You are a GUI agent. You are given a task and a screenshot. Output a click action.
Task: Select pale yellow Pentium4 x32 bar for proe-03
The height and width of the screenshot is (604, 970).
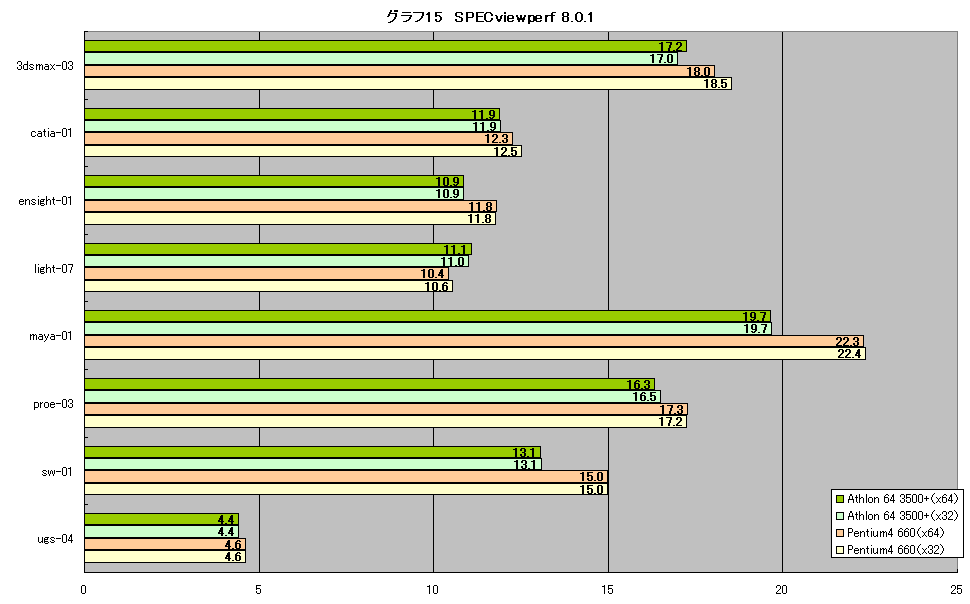(x=385, y=421)
